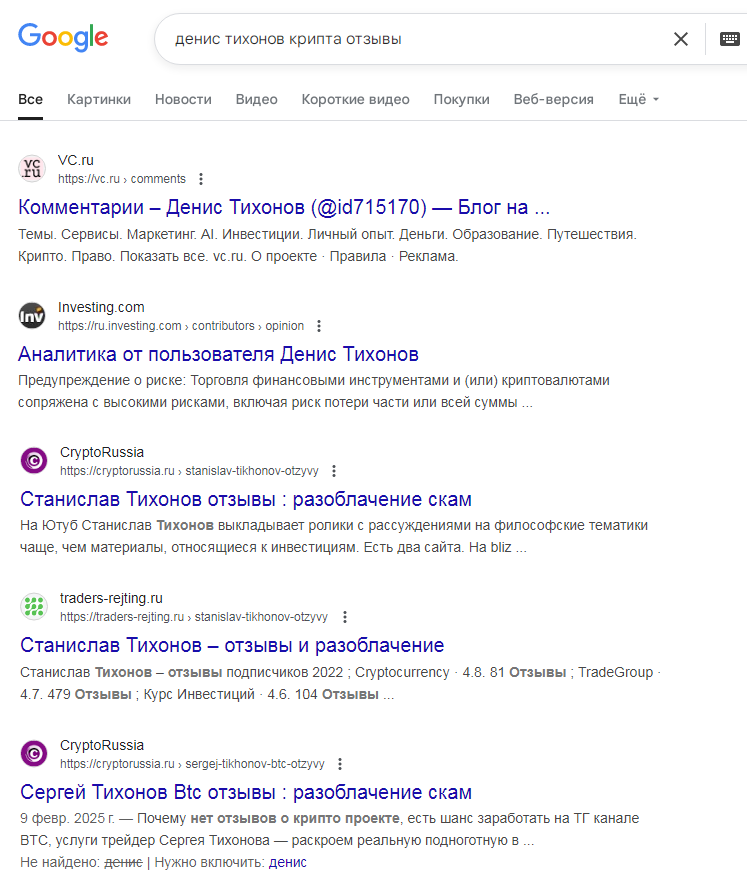Open the on-screen keyboard icon
Viewport: 747px width, 887px height.
(x=730, y=39)
